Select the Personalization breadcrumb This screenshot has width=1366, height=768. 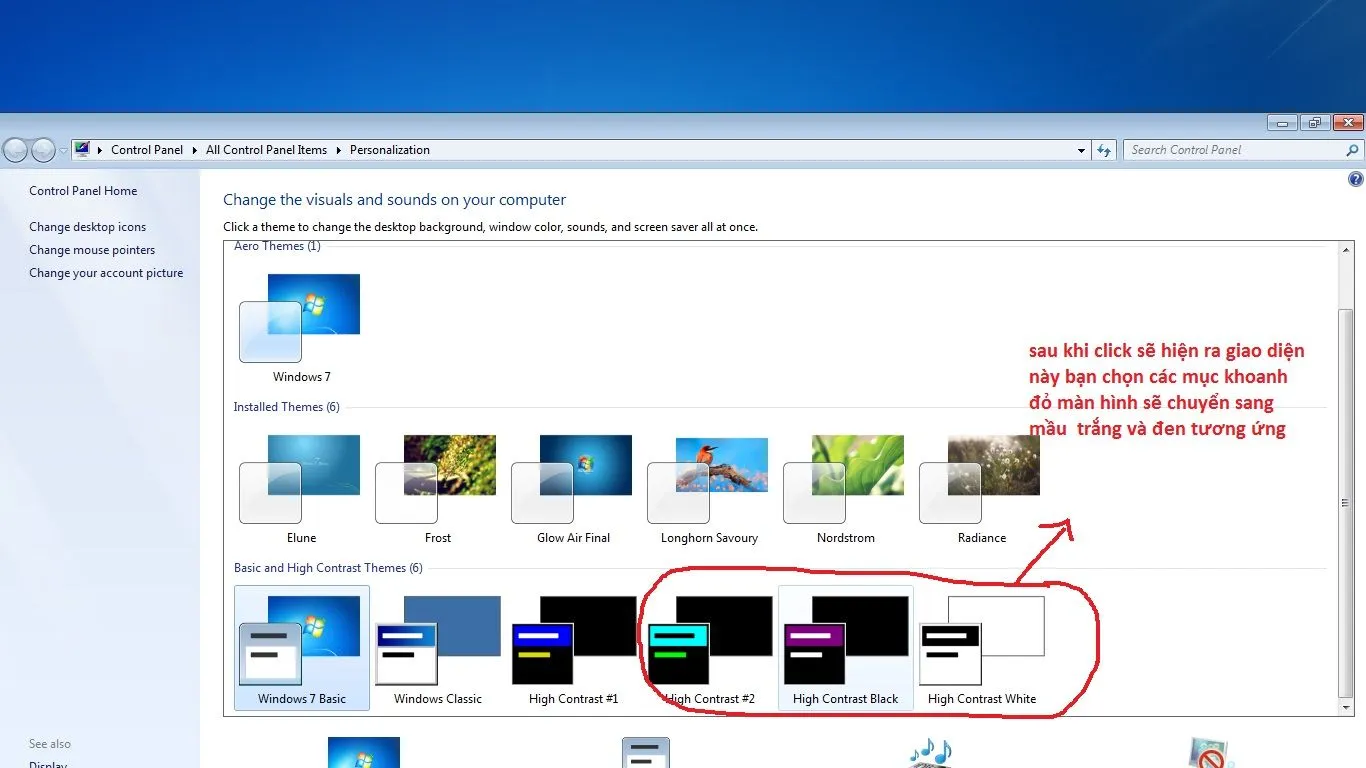(x=390, y=150)
